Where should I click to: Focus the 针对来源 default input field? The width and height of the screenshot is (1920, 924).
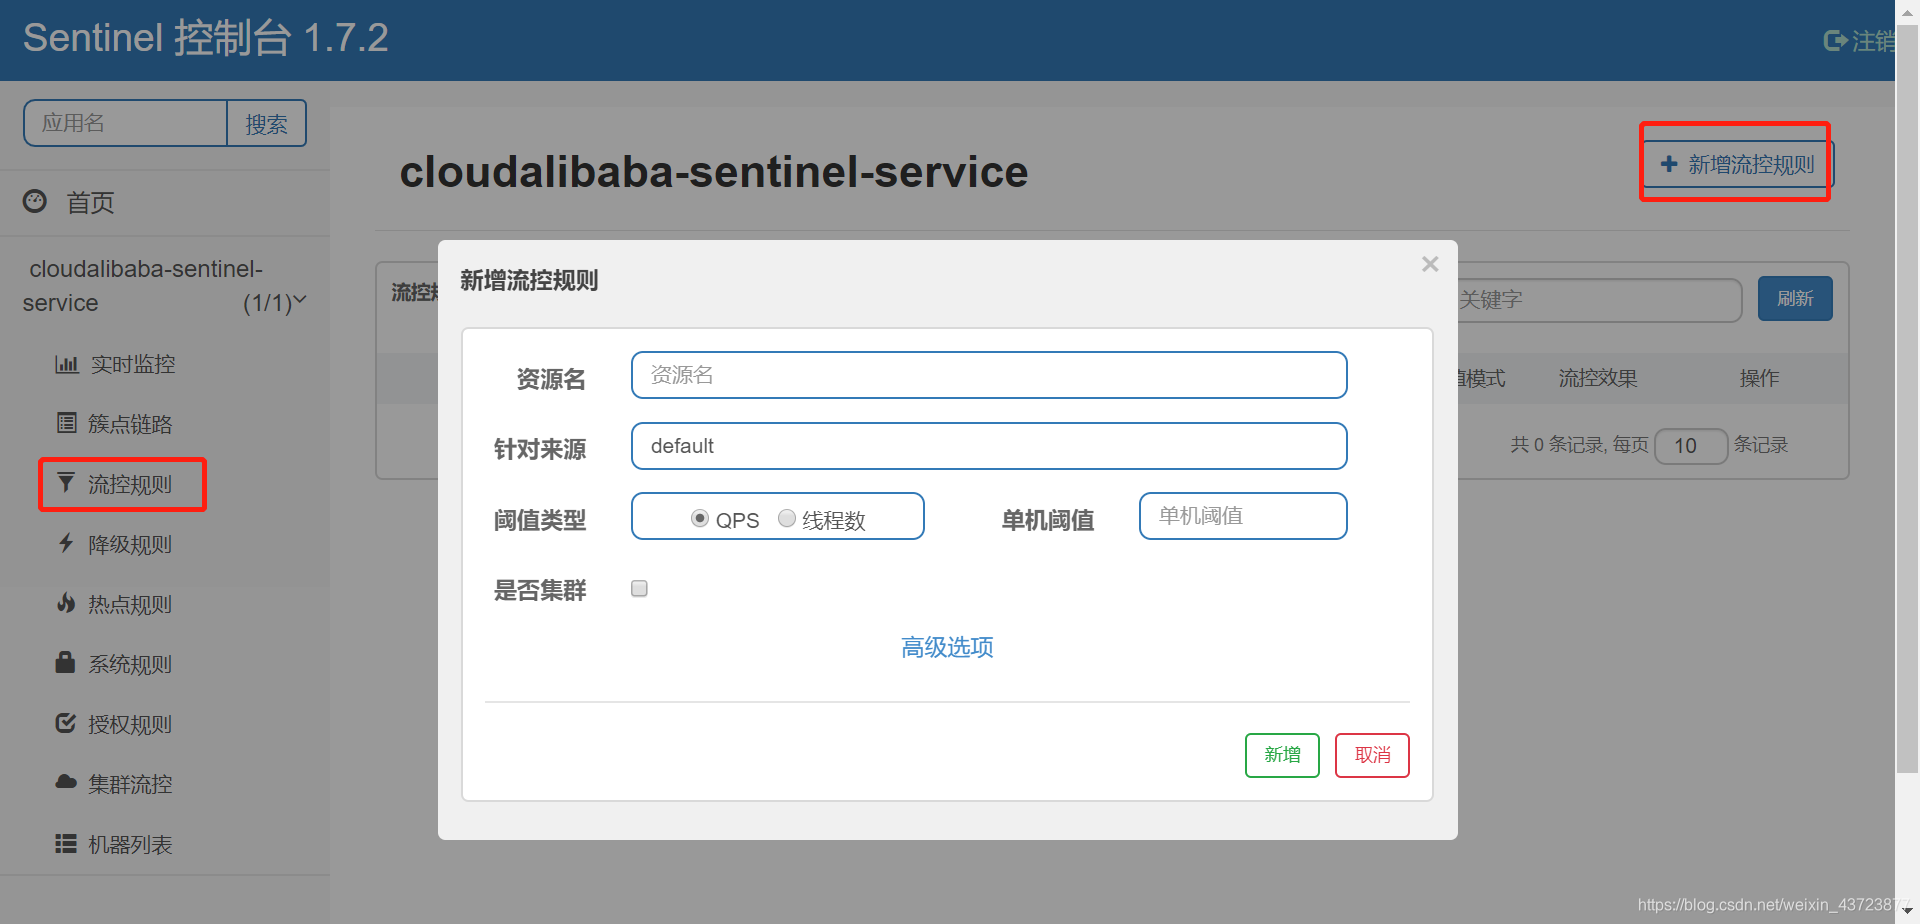tap(989, 446)
